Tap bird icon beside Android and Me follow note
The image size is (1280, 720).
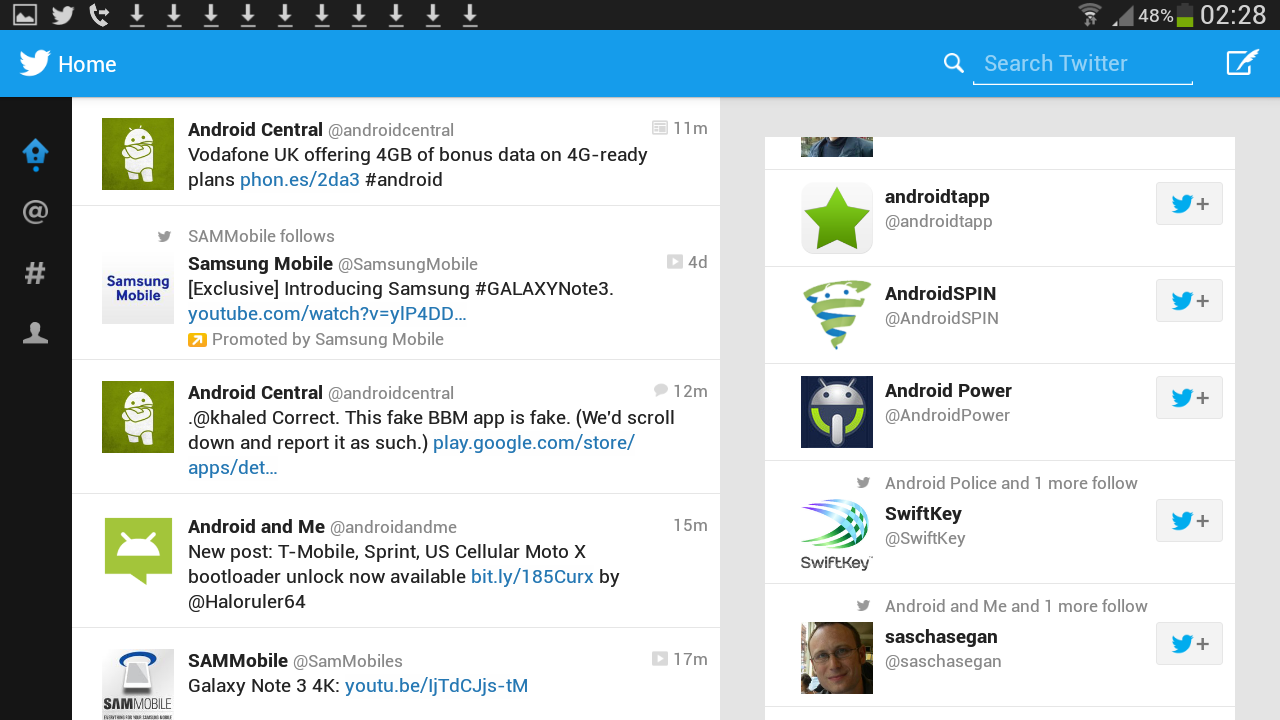864,606
